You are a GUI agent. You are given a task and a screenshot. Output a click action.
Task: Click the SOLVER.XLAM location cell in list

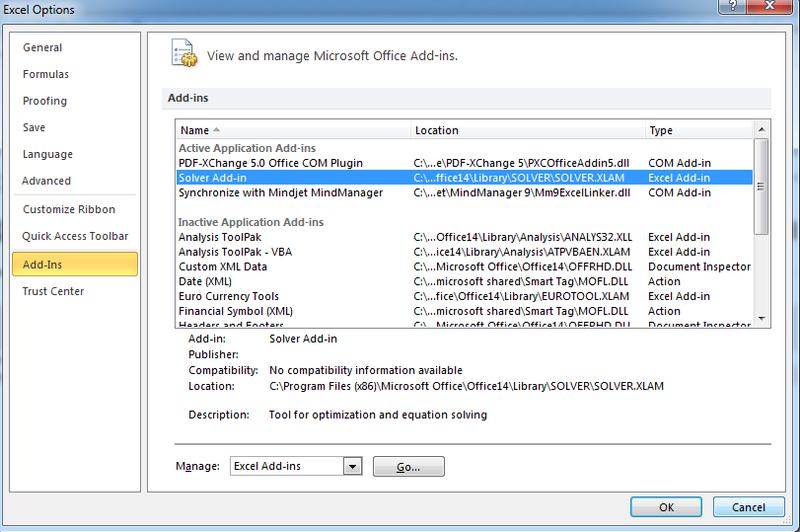[519, 178]
